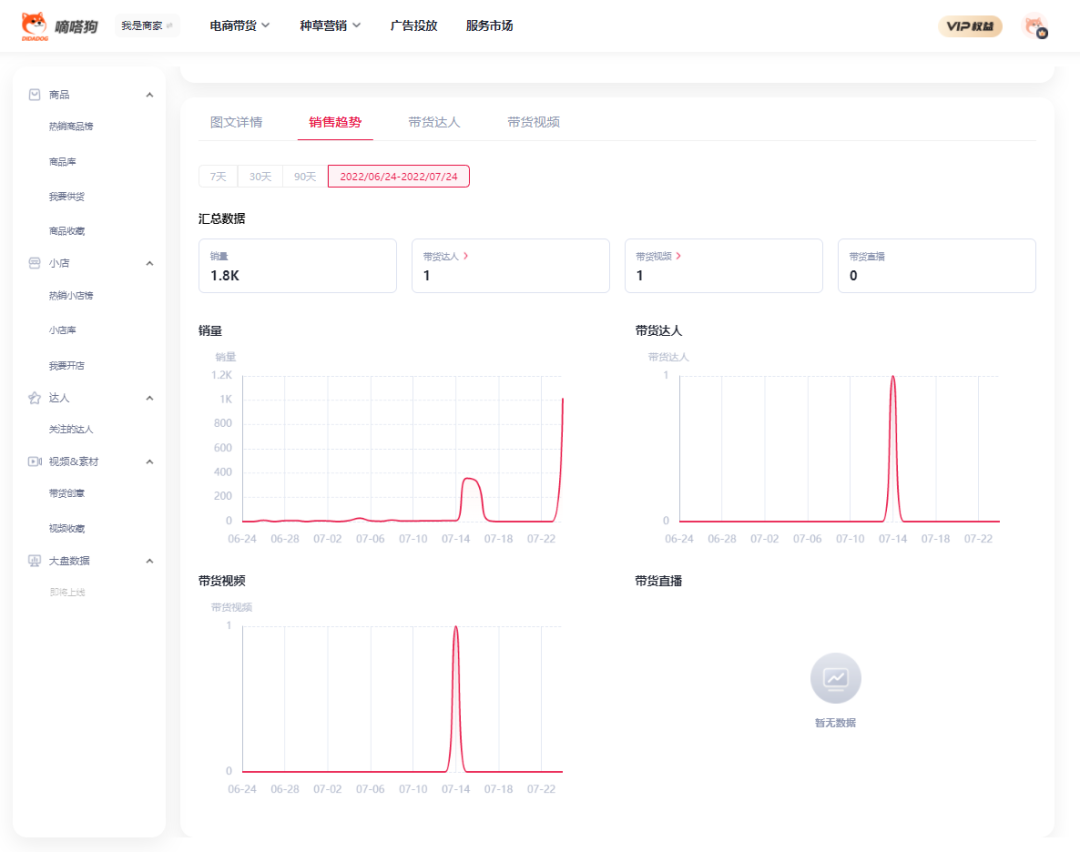Click the VIP权益 button
This screenshot has width=1080, height=852.
click(x=969, y=27)
